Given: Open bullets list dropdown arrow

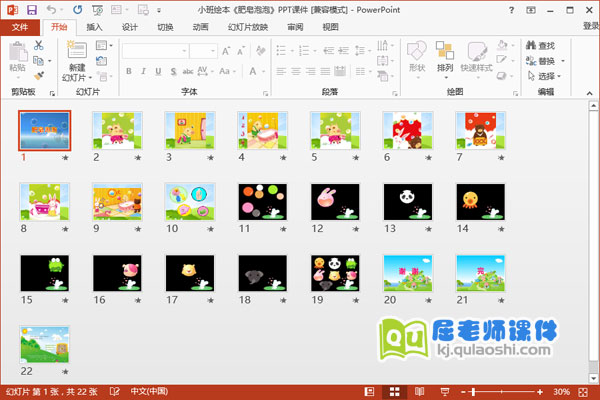Looking at the screenshot, I should (292, 51).
